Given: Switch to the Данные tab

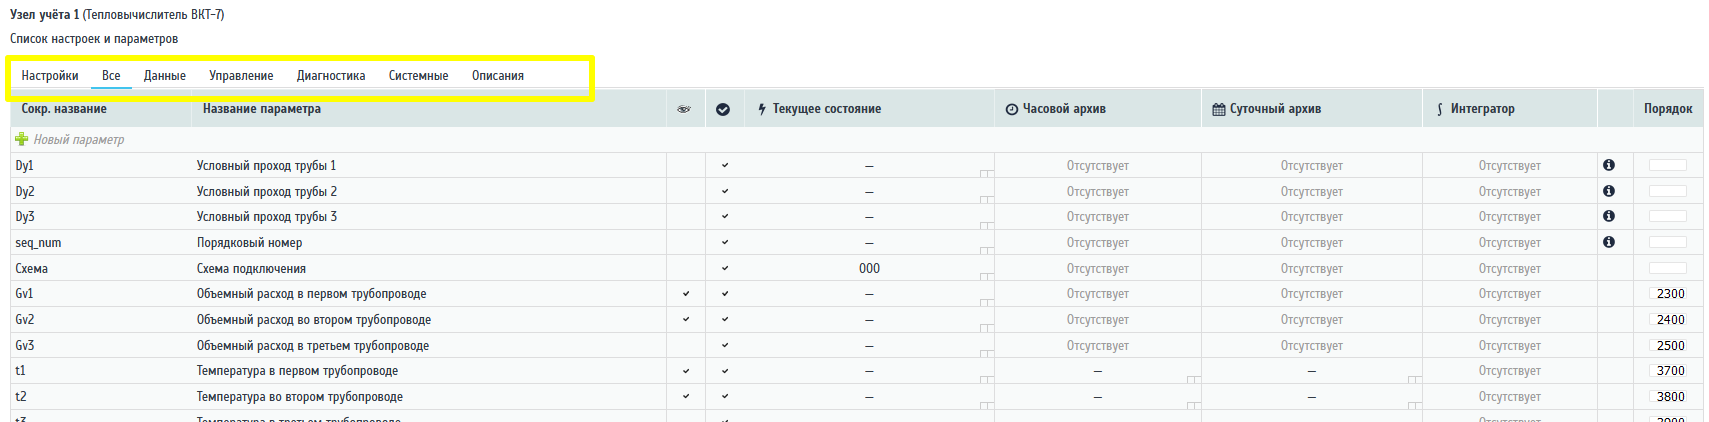Looking at the screenshot, I should pos(165,76).
